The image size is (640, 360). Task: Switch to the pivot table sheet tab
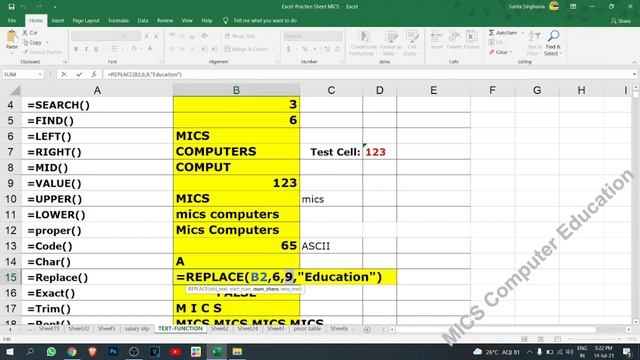click(307, 329)
